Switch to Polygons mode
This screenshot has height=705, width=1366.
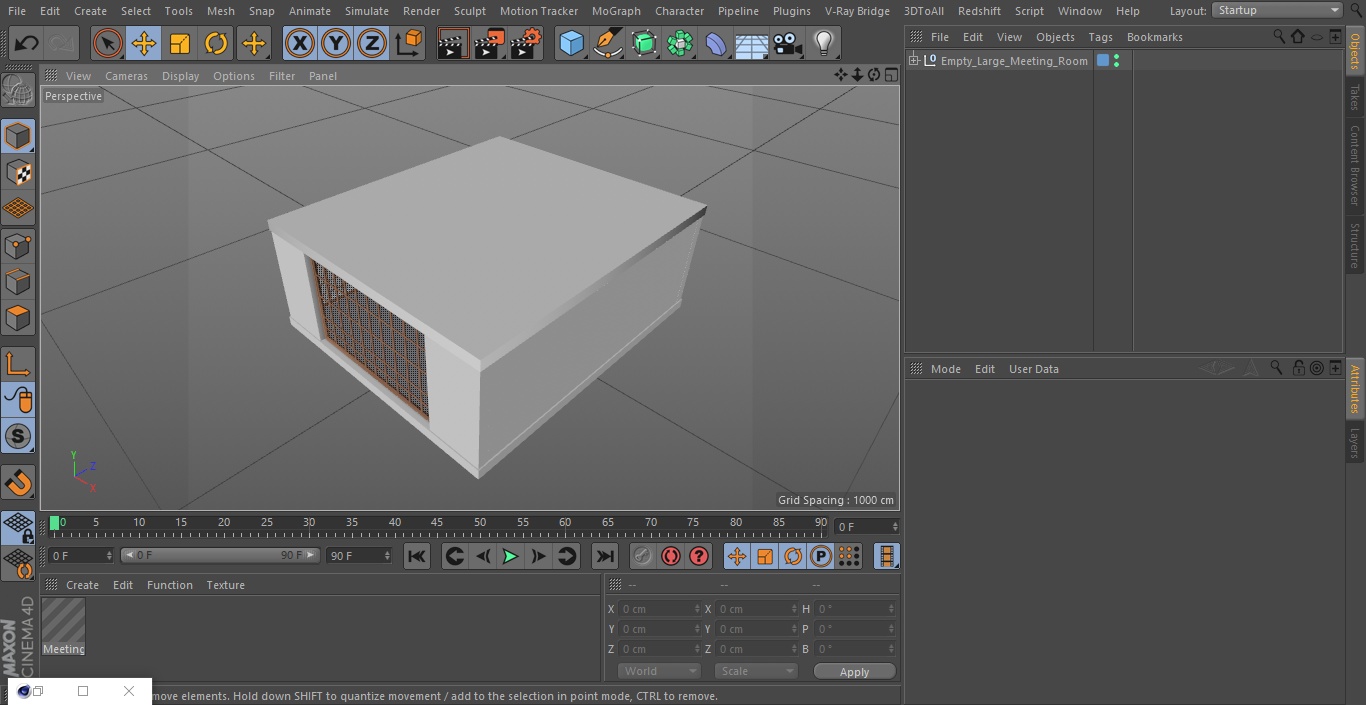click(x=18, y=318)
